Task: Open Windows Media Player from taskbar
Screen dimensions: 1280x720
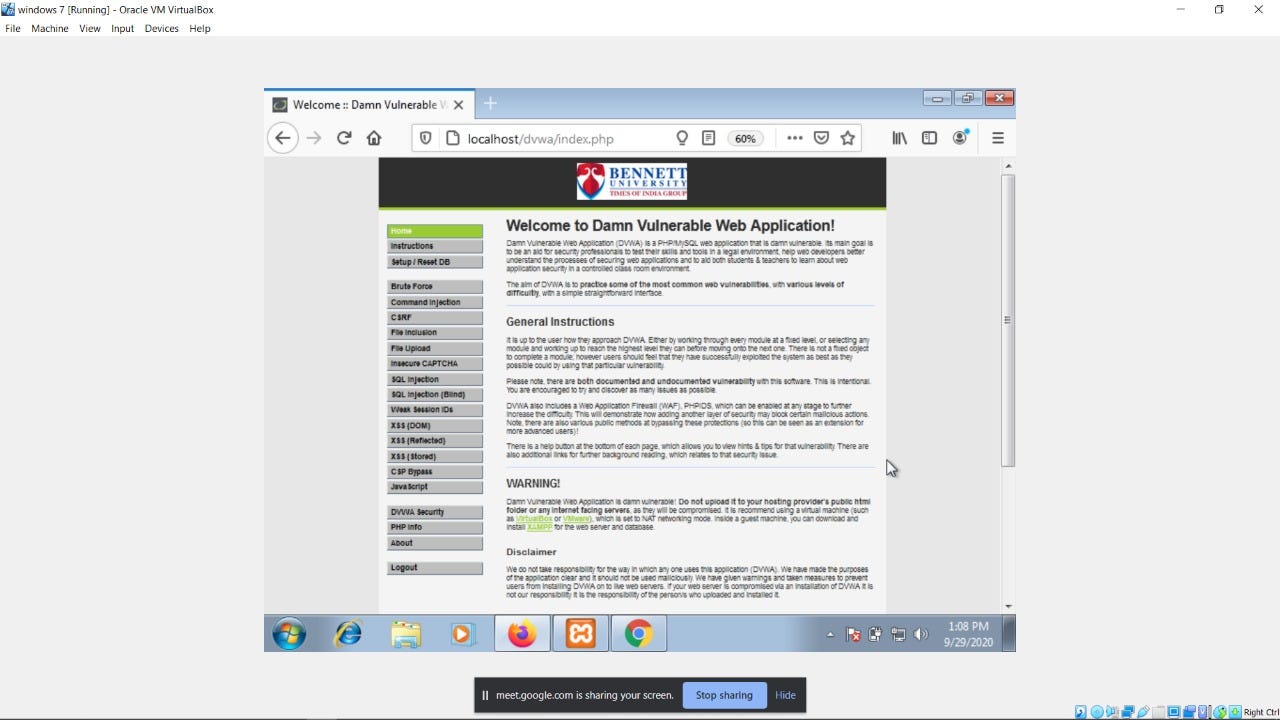Action: [462, 634]
